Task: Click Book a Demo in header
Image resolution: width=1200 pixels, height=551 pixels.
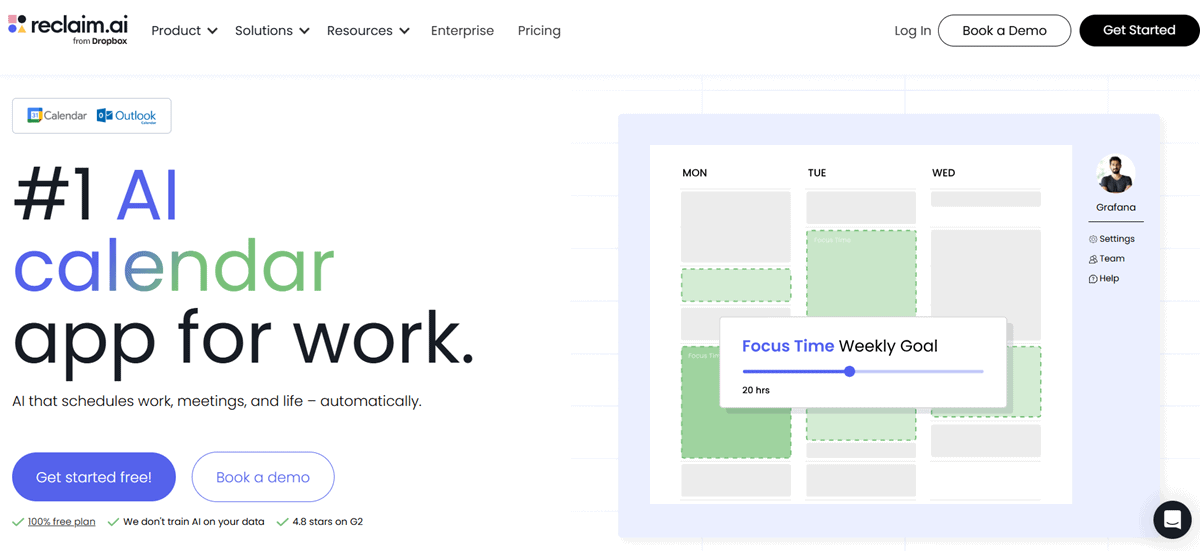Action: 1004,30
